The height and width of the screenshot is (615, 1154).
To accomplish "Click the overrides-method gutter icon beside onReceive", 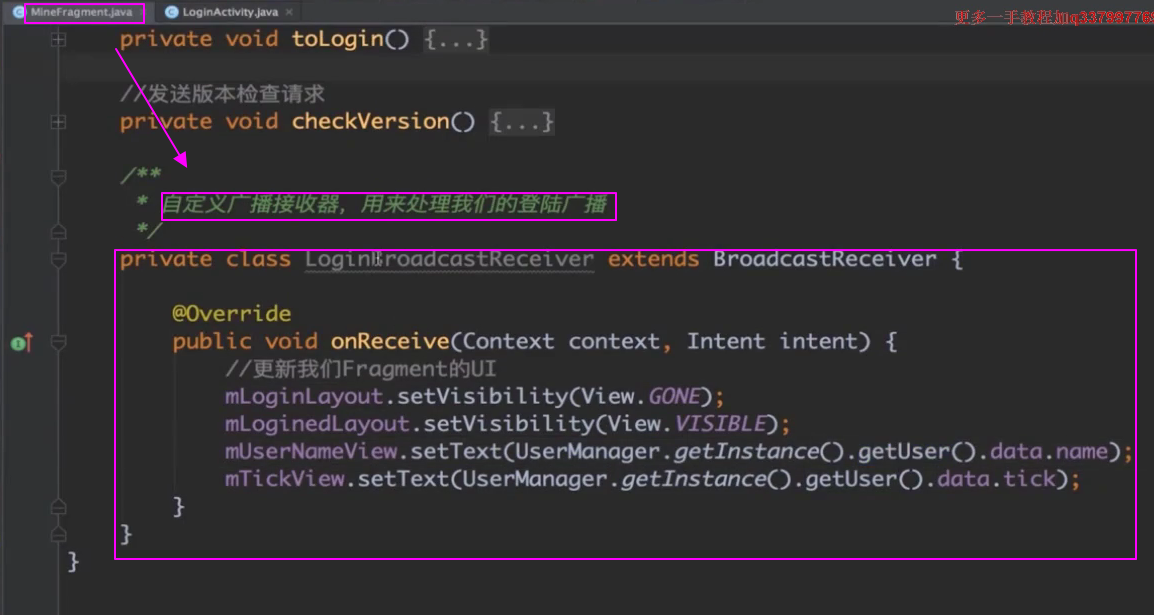I will tap(22, 342).
